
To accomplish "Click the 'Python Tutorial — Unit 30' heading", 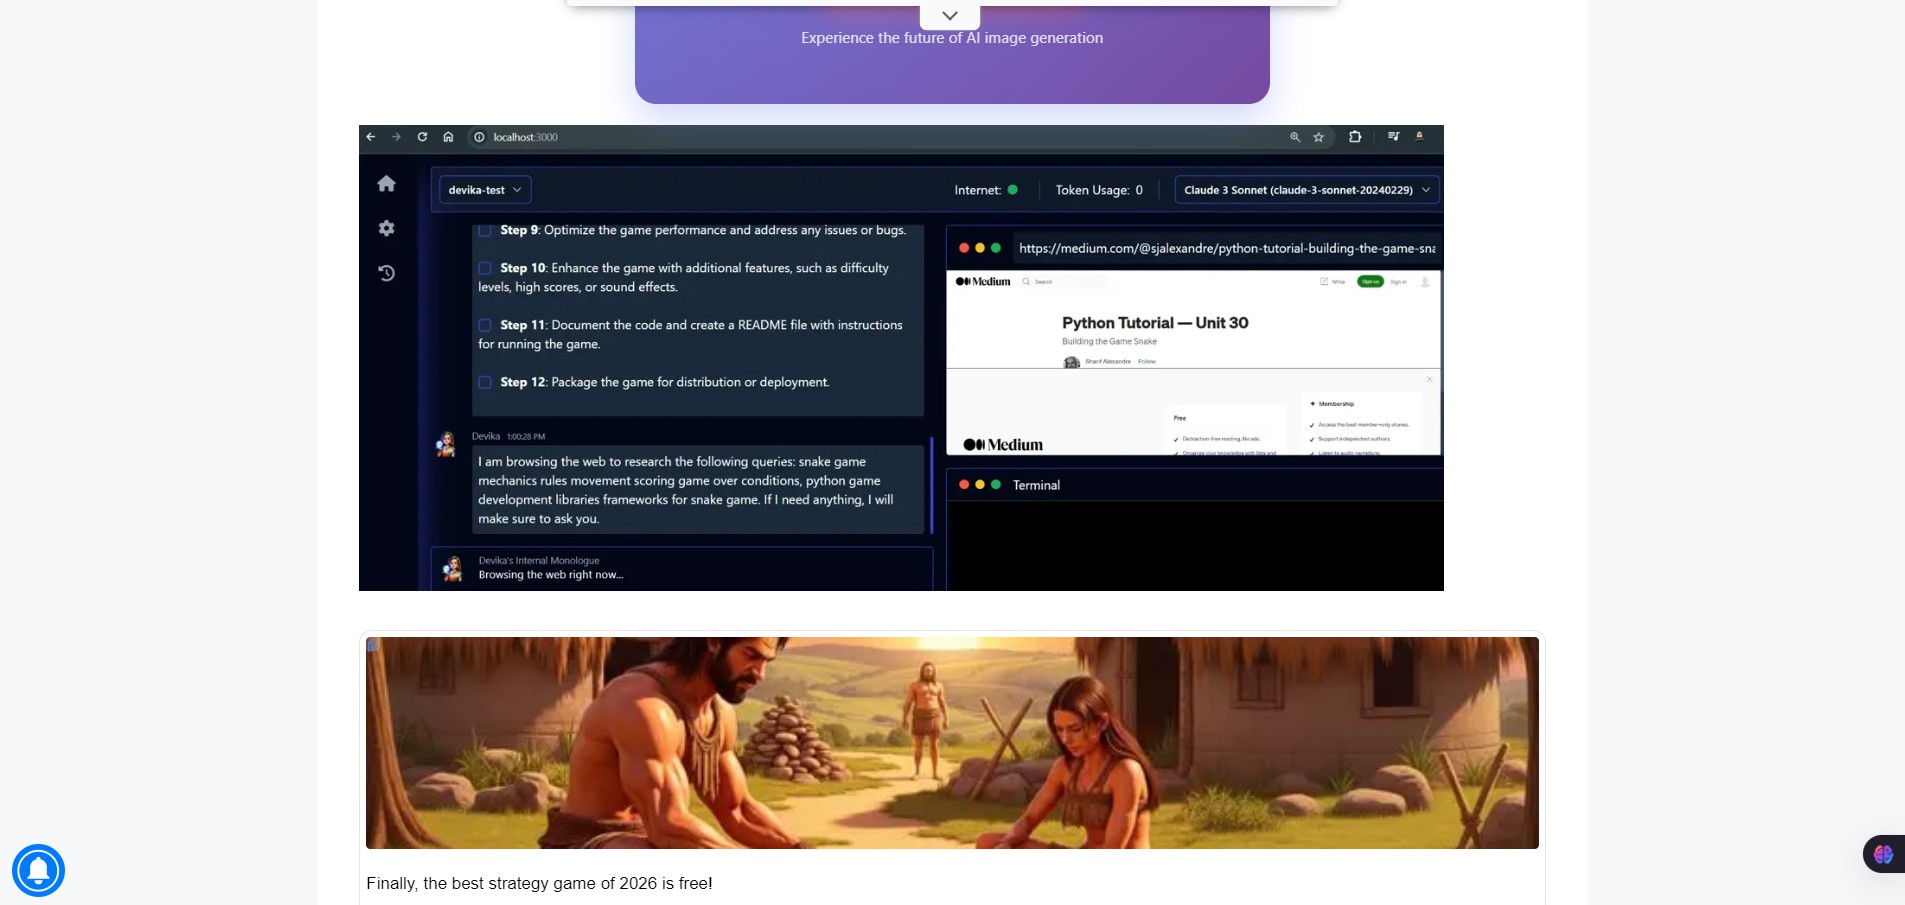I will click(x=1155, y=323).
